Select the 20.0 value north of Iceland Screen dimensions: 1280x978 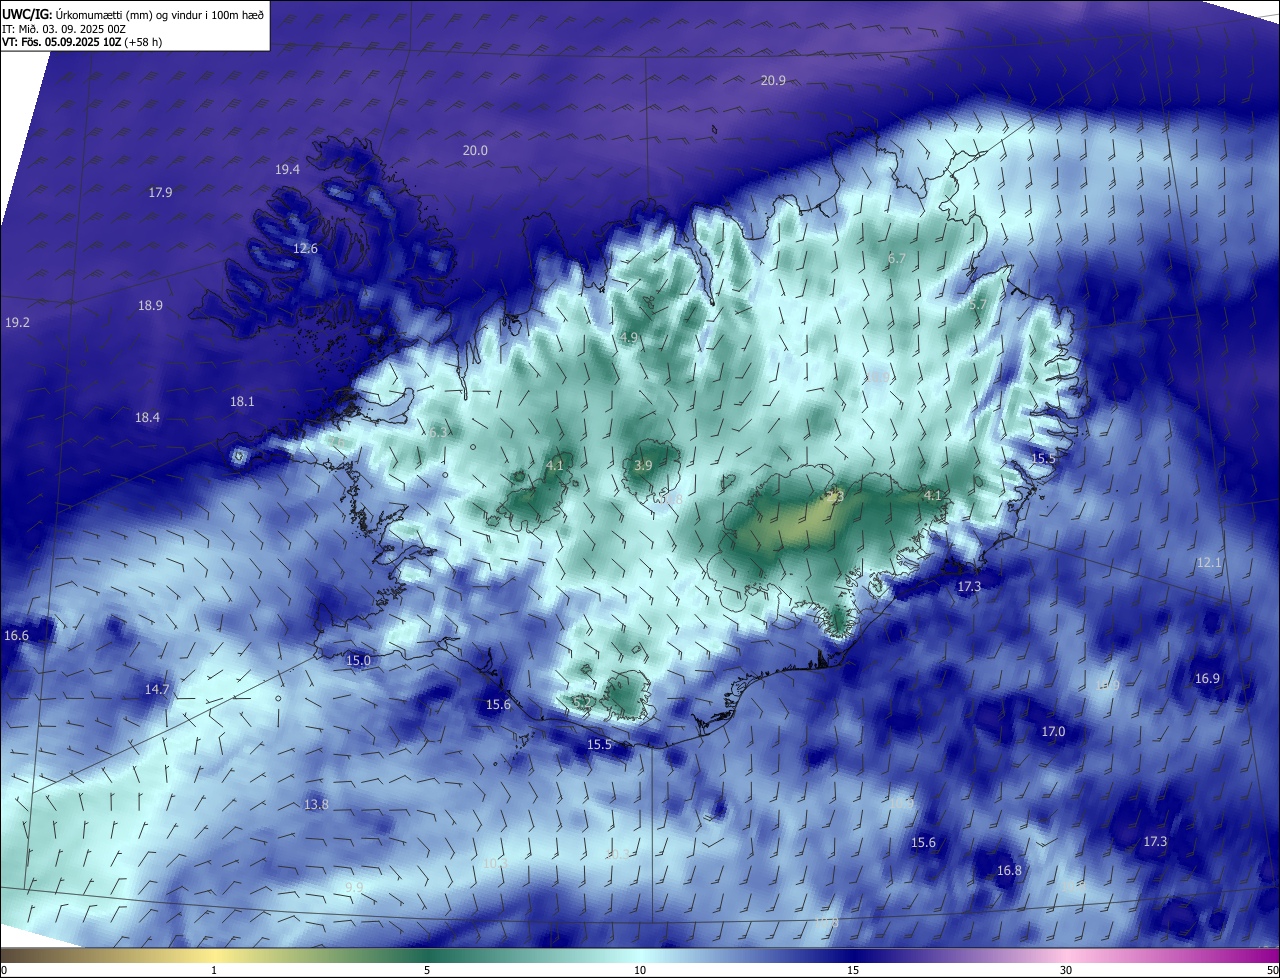click(475, 150)
